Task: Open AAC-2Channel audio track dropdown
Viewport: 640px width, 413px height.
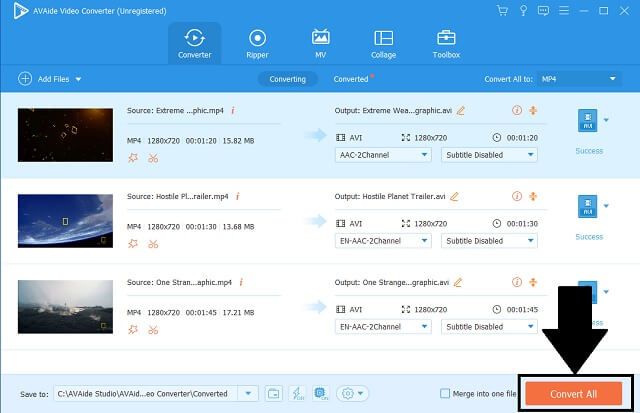Action: coord(383,155)
